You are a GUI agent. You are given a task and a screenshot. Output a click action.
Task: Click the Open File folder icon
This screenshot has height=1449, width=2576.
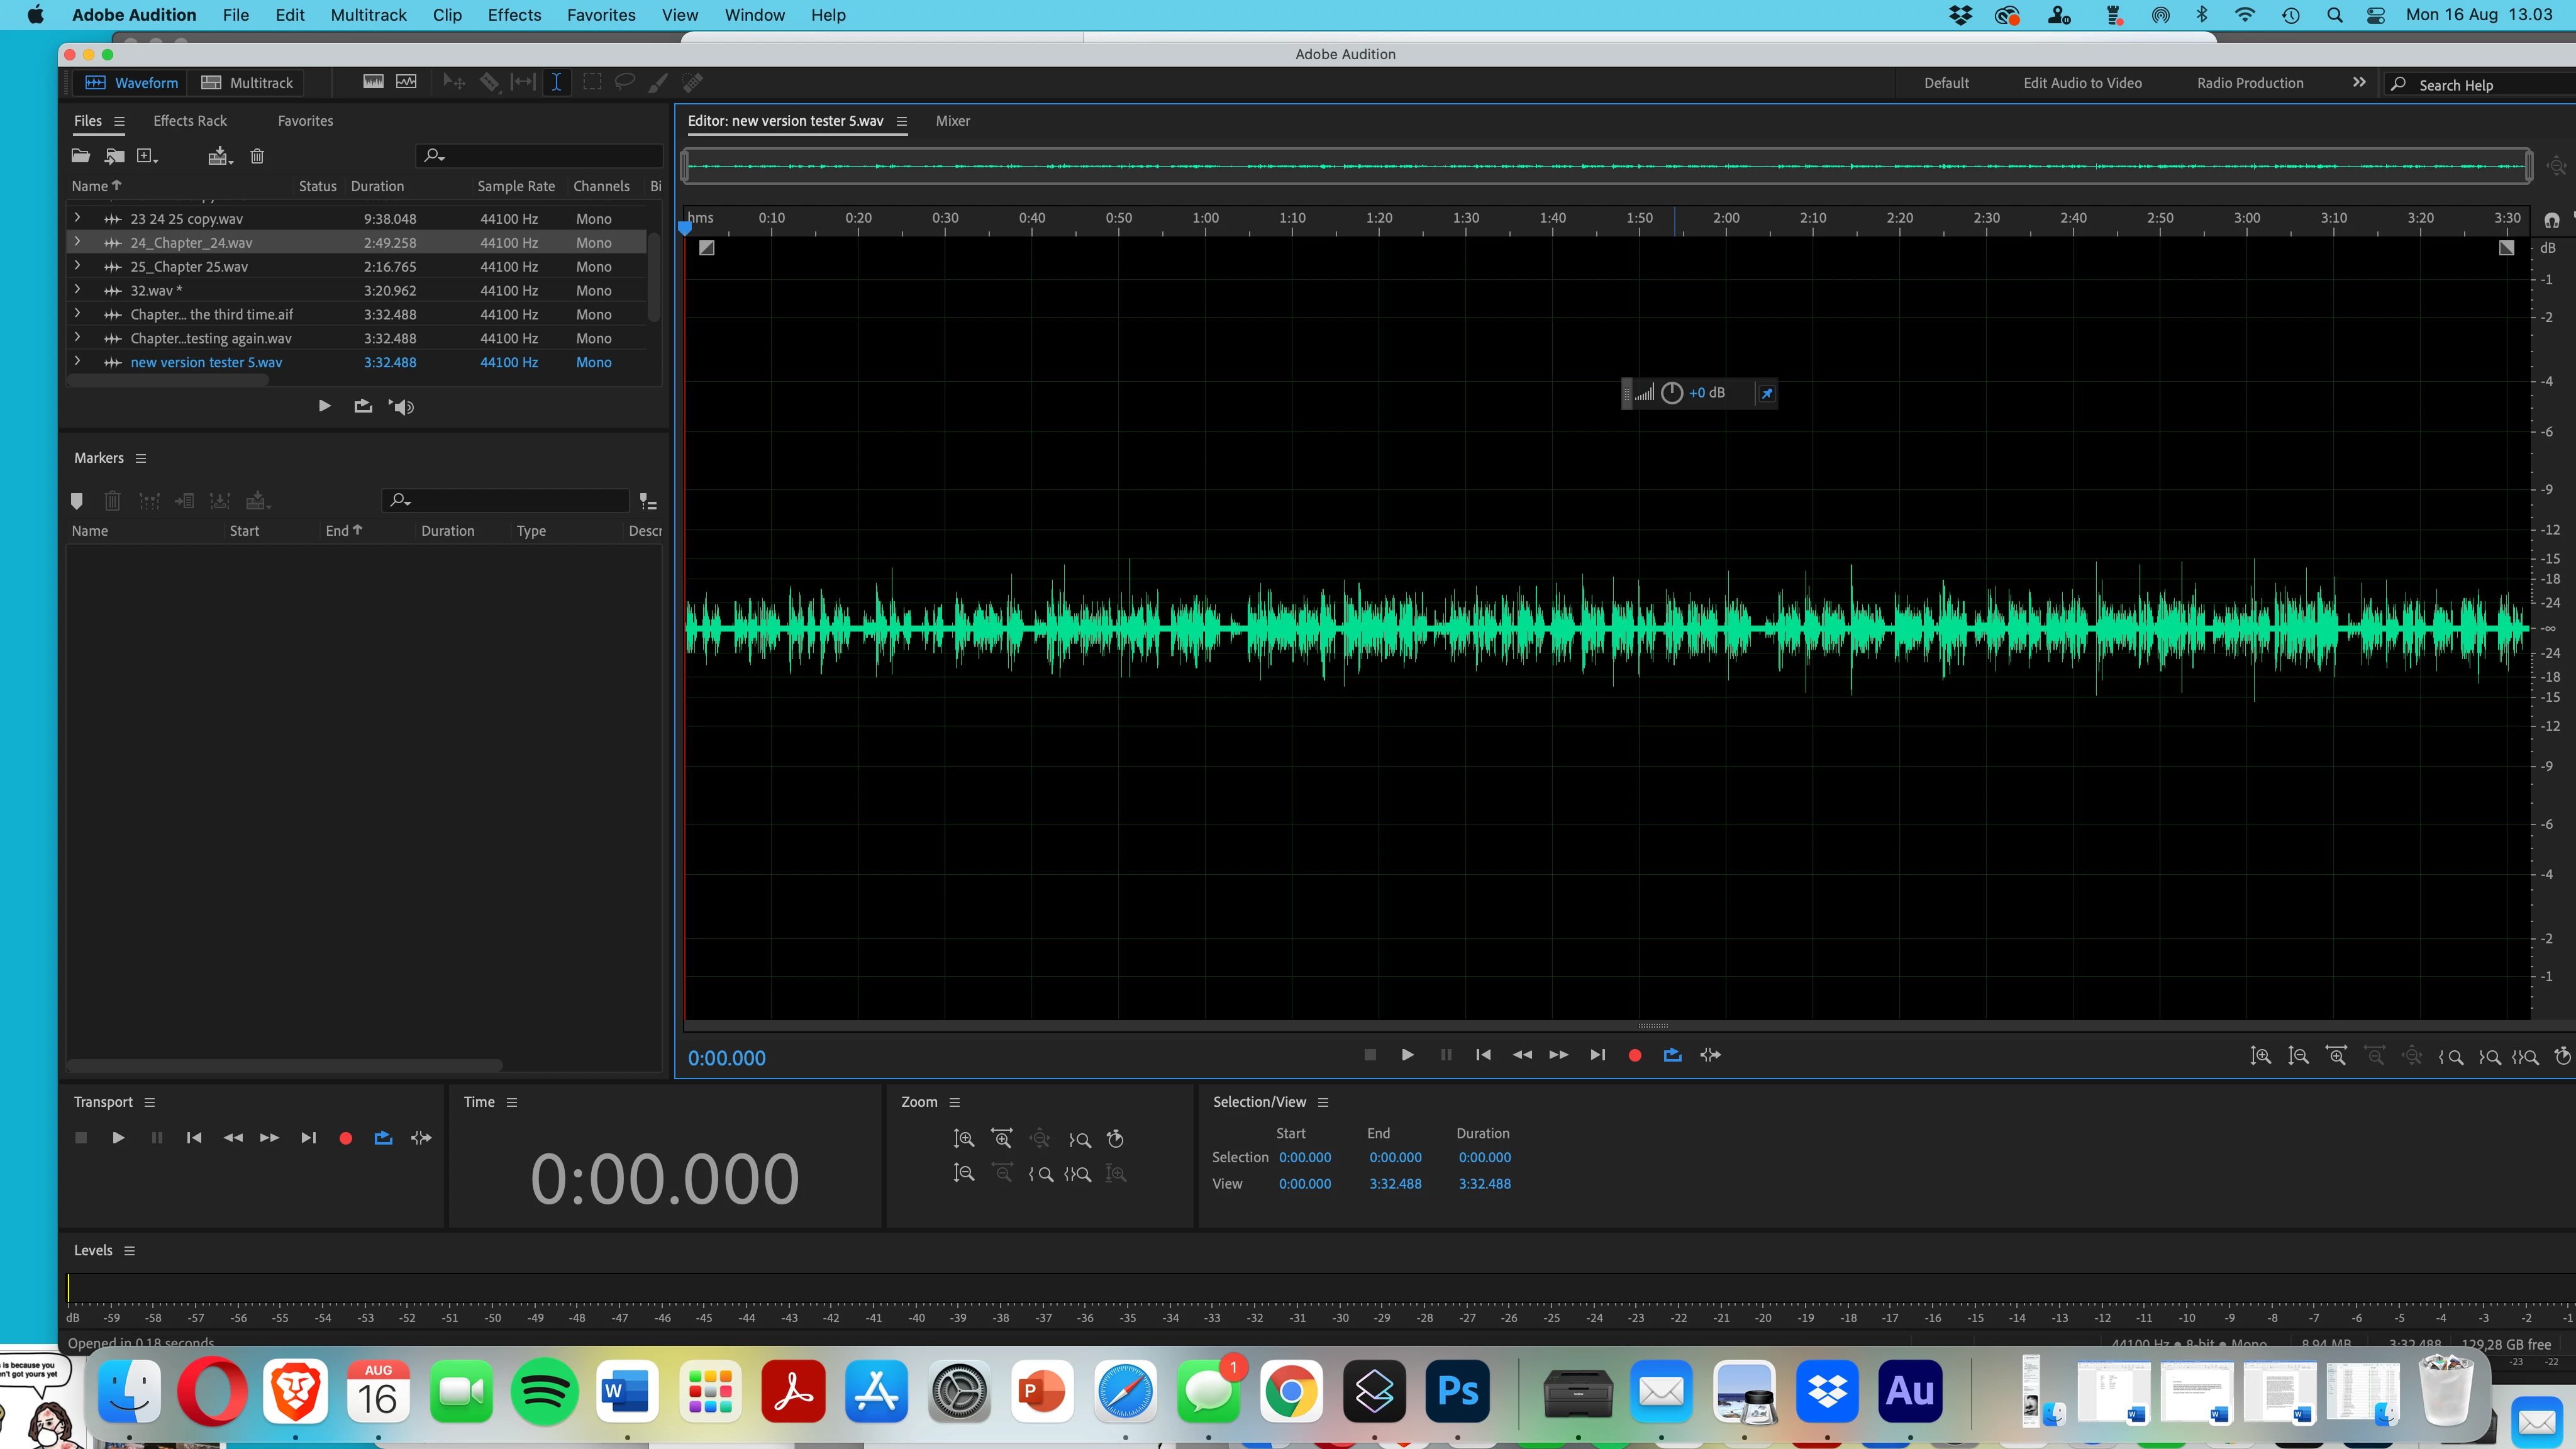(81, 156)
